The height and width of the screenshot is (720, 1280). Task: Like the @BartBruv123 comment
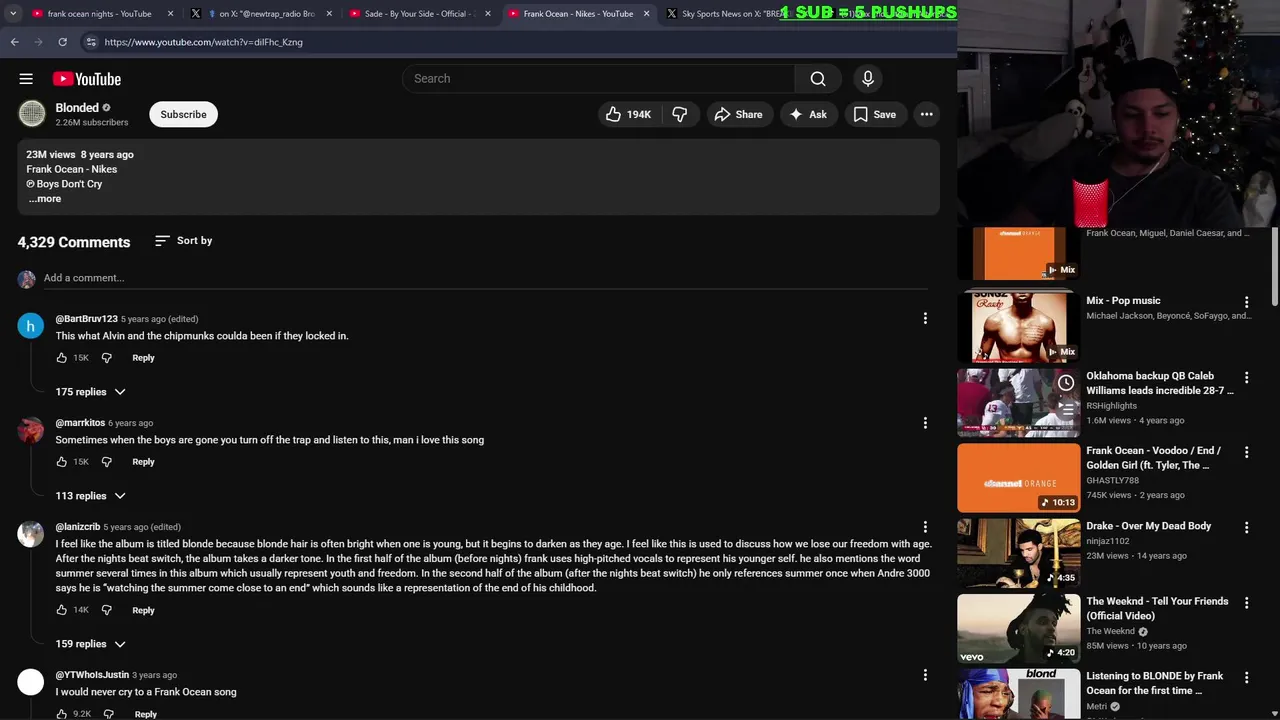pos(62,358)
